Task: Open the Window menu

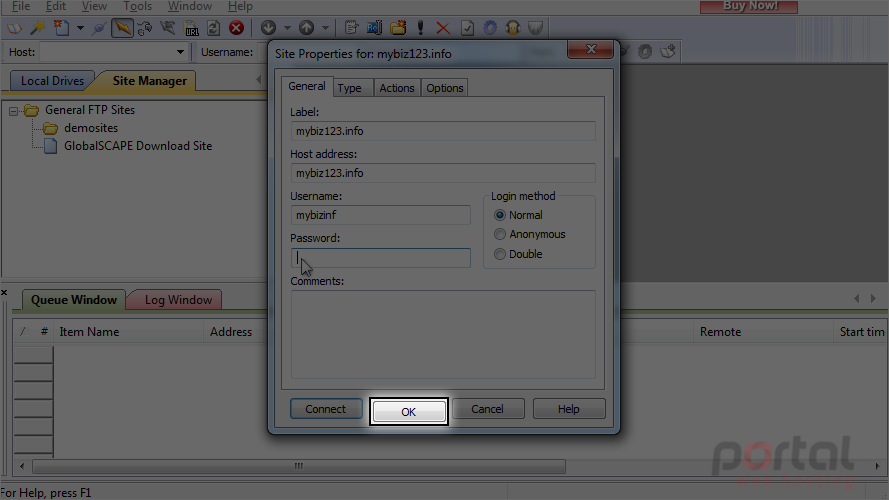Action: pyautogui.click(x=189, y=6)
